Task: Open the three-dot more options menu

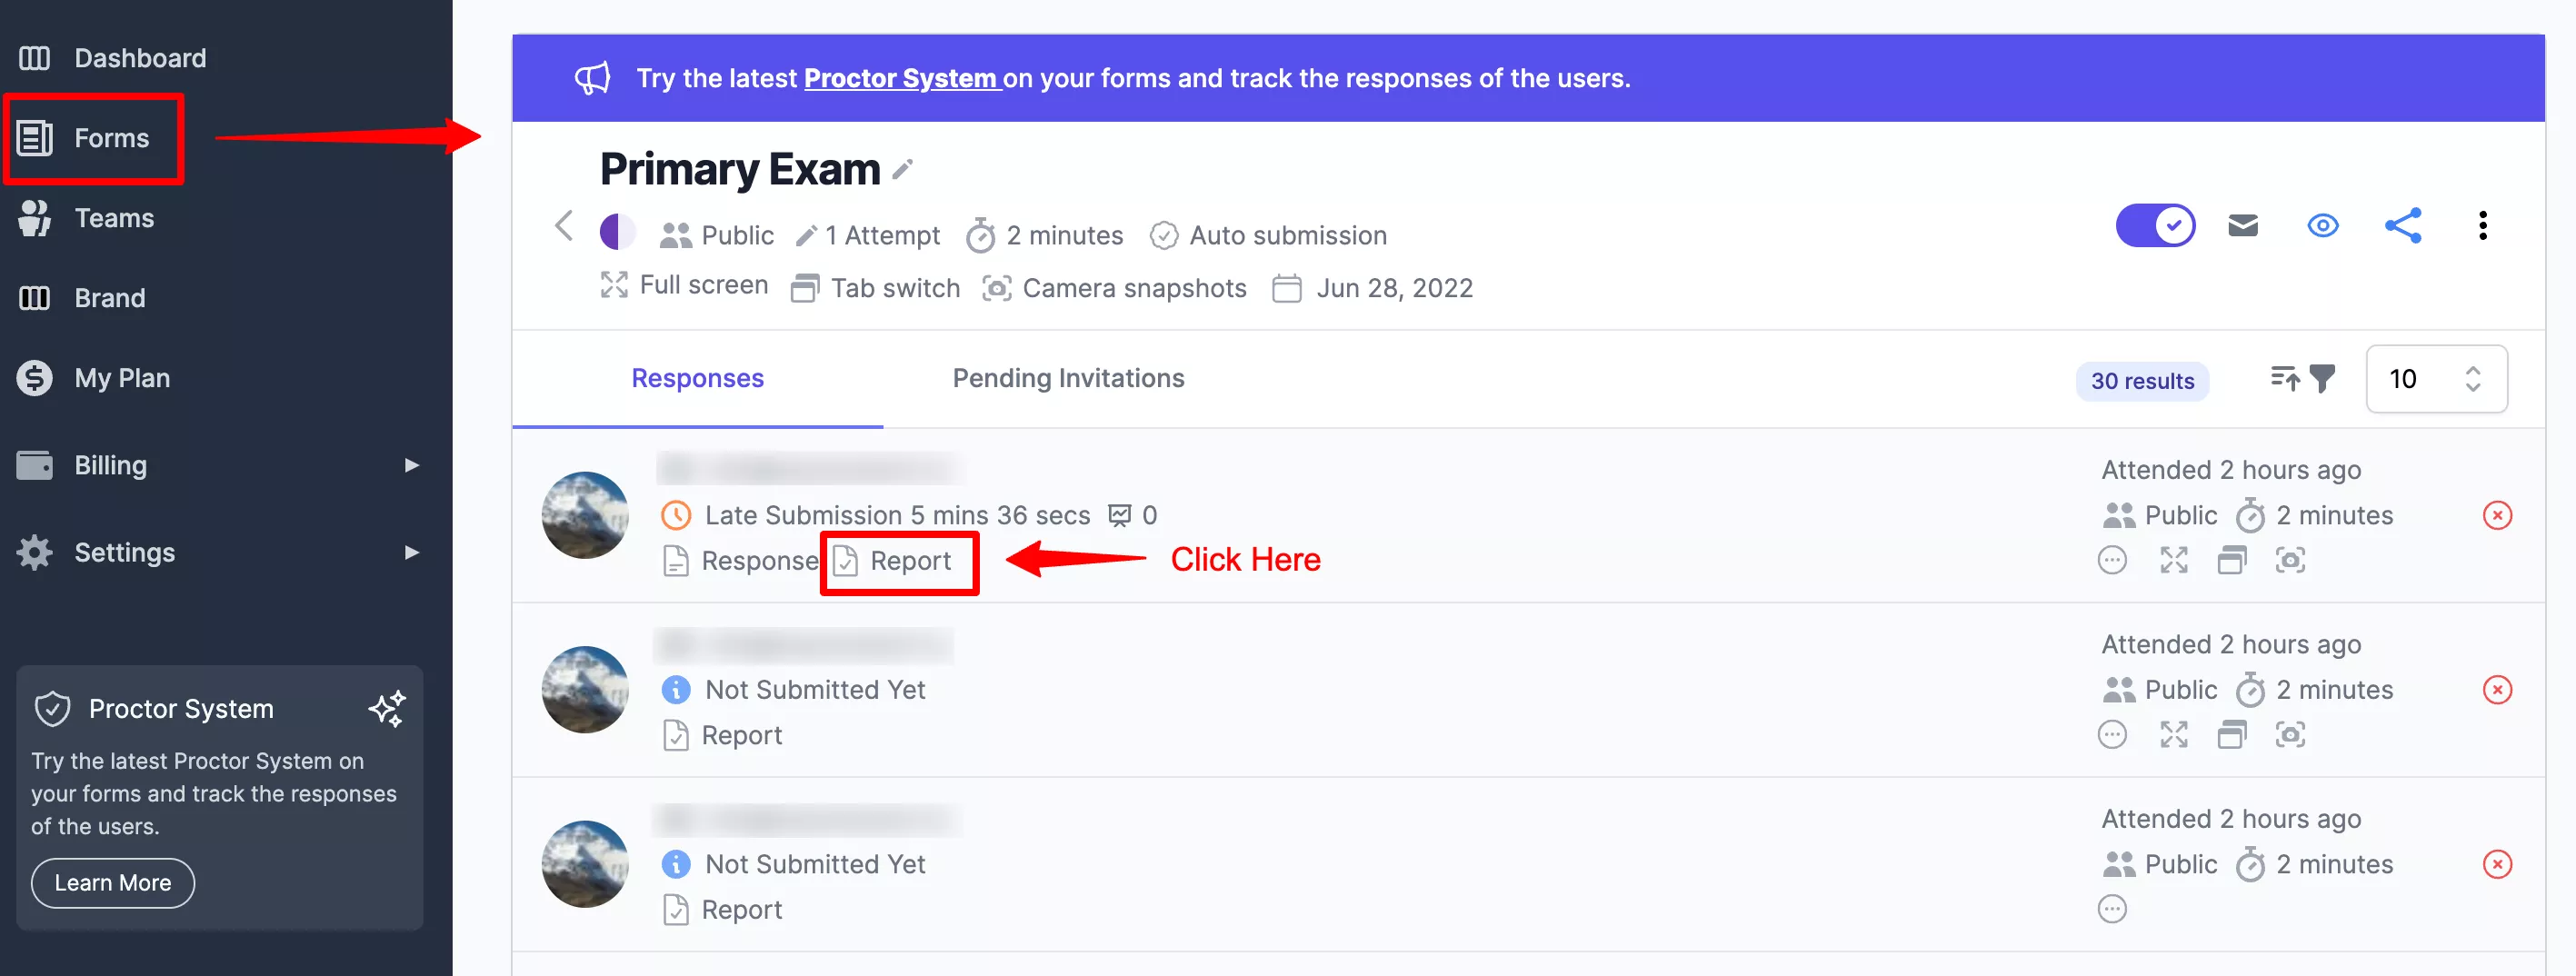Action: pyautogui.click(x=2482, y=226)
